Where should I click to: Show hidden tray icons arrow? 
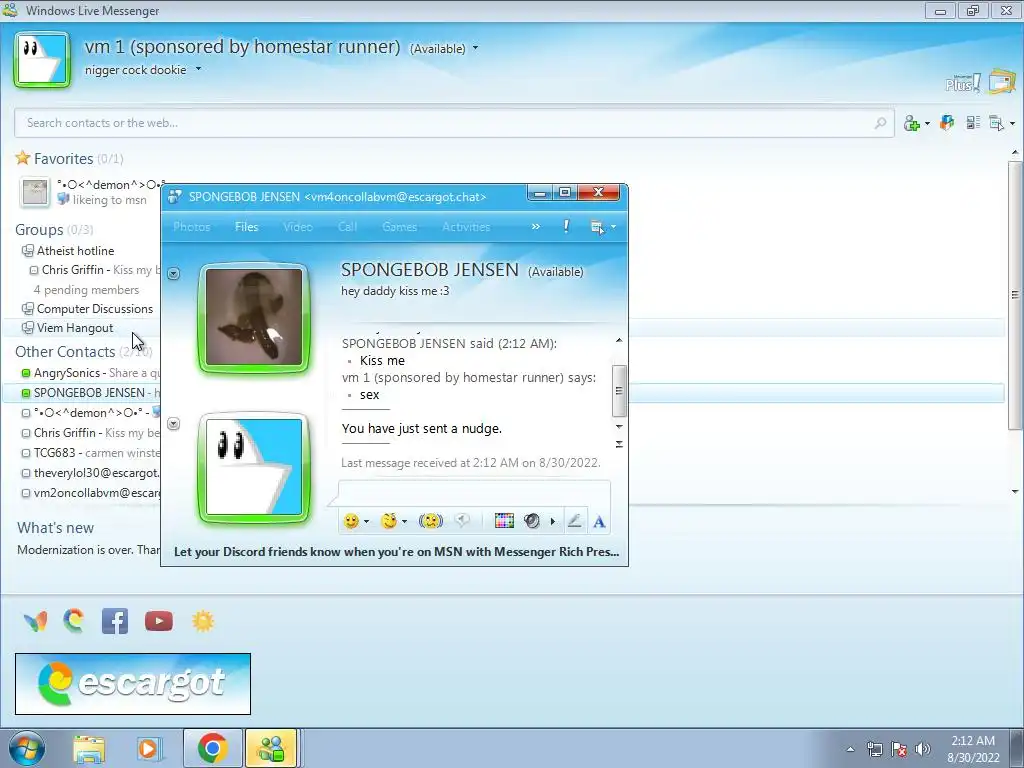click(x=850, y=749)
